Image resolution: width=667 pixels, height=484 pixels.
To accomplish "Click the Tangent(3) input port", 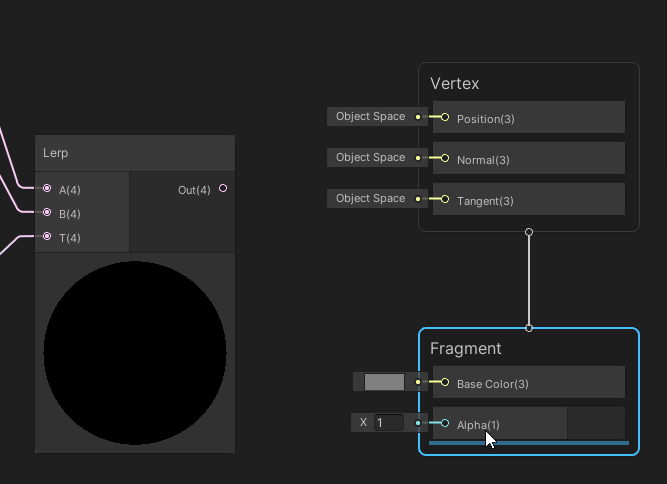I will point(445,199).
